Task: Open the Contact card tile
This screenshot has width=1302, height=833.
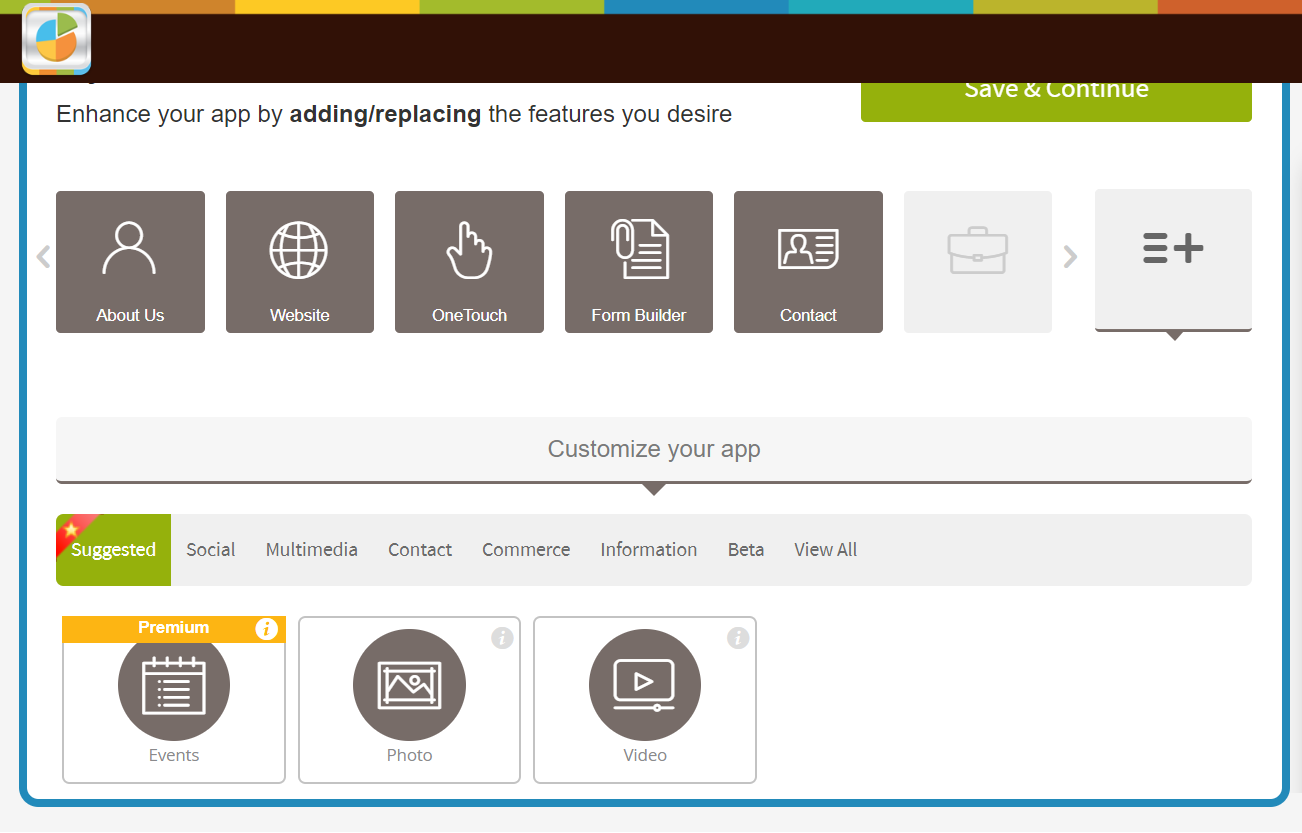Action: [x=808, y=262]
